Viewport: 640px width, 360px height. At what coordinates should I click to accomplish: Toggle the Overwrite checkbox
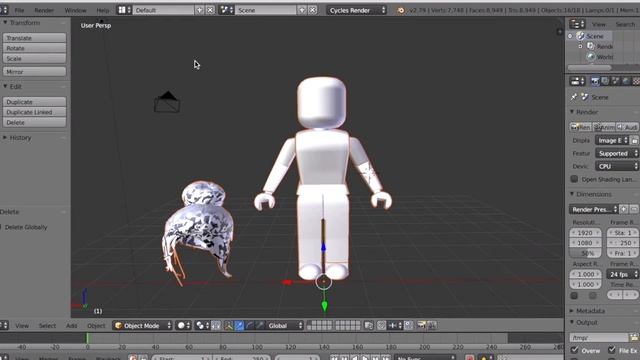pyautogui.click(x=574, y=350)
